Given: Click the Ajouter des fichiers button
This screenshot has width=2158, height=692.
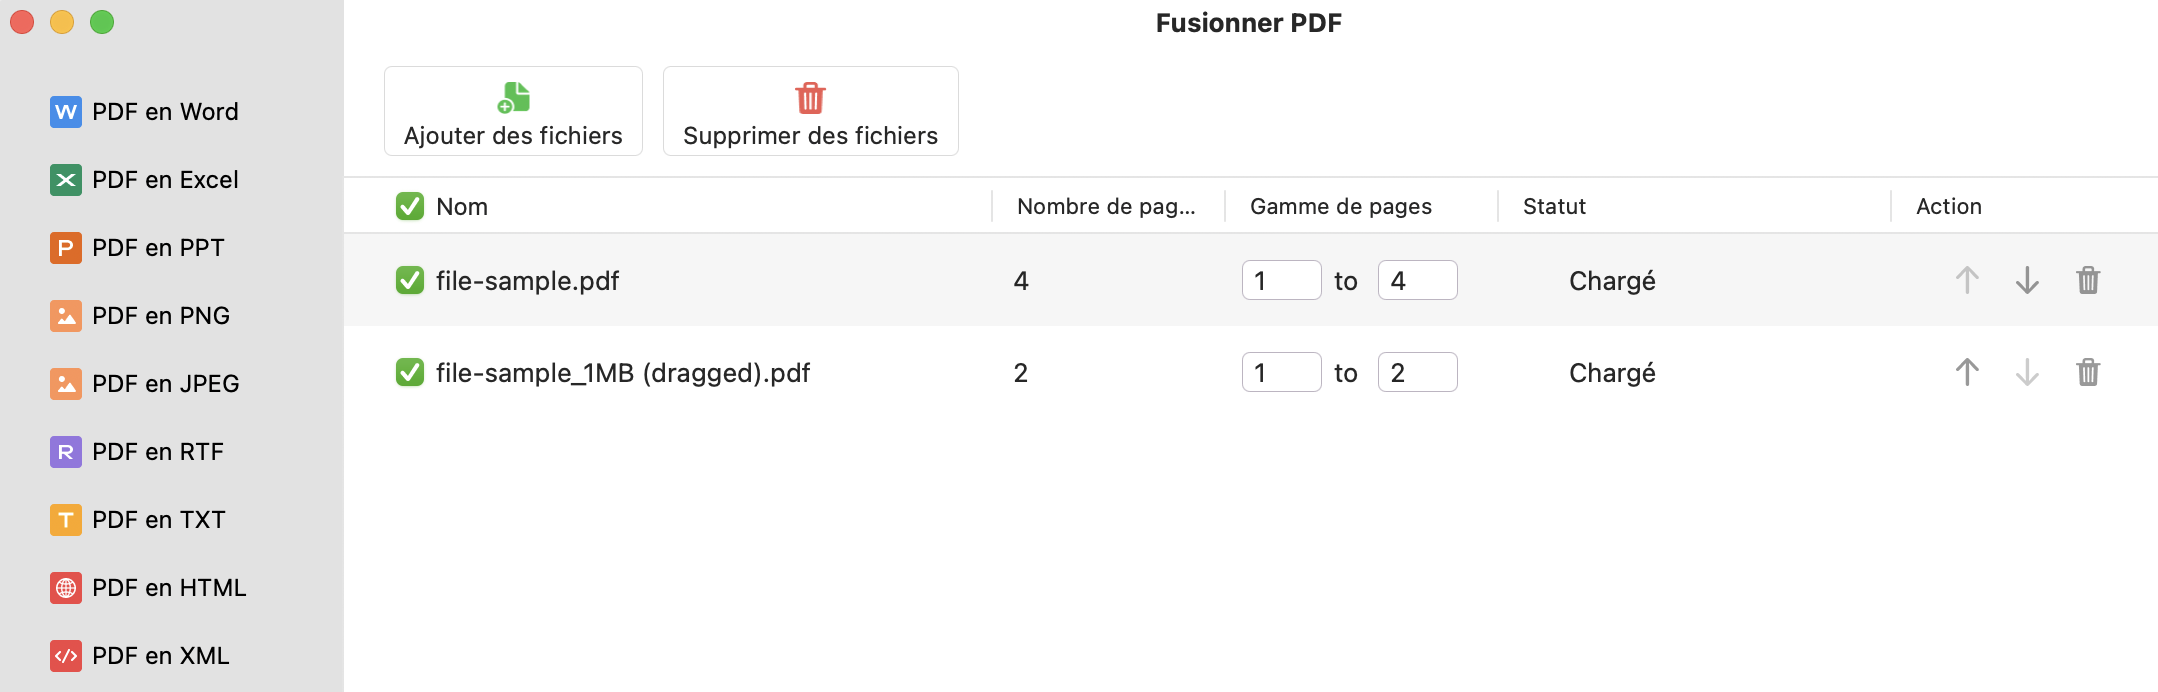Looking at the screenshot, I should coord(513,110).
